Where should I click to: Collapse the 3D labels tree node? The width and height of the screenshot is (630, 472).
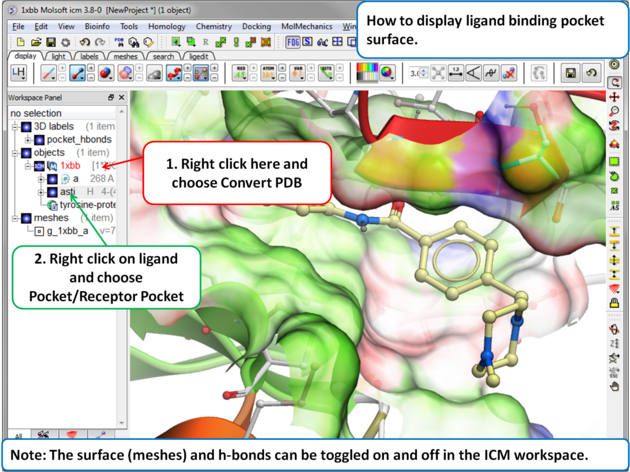point(15,127)
